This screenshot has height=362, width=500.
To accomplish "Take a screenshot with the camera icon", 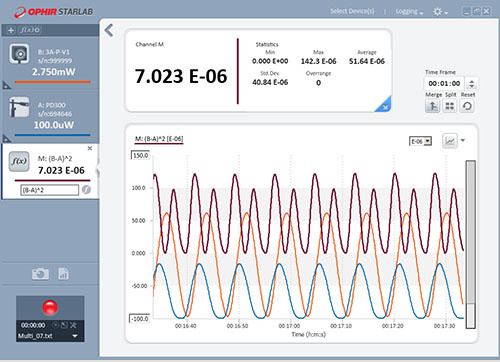I will 40,274.
